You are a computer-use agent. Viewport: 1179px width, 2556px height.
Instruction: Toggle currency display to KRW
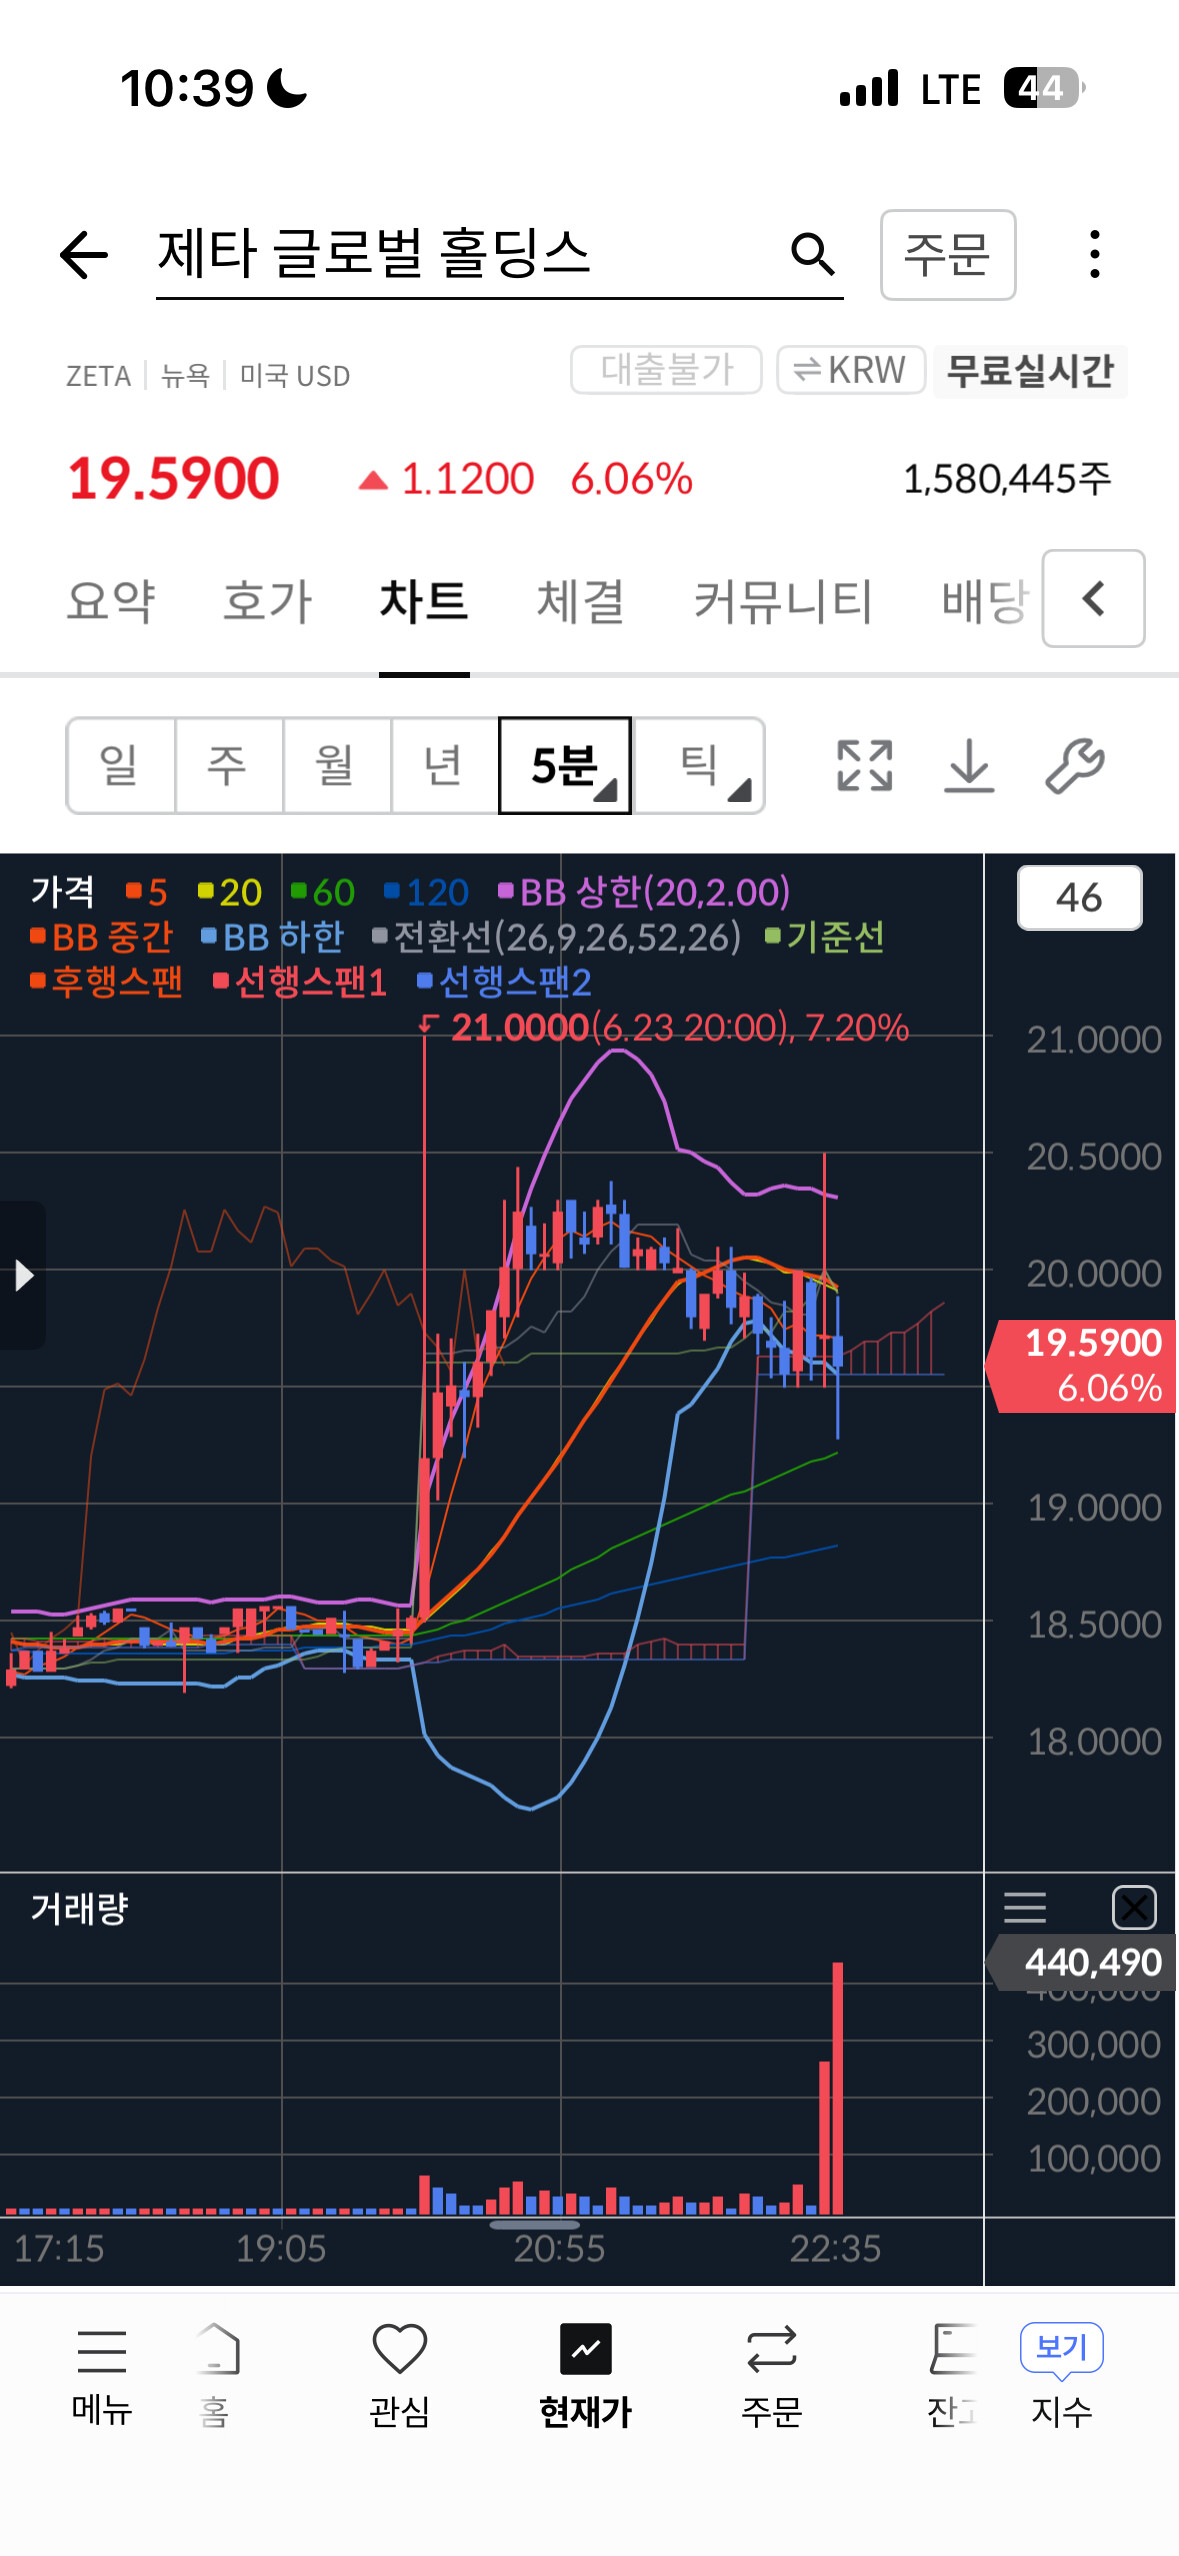coord(851,370)
